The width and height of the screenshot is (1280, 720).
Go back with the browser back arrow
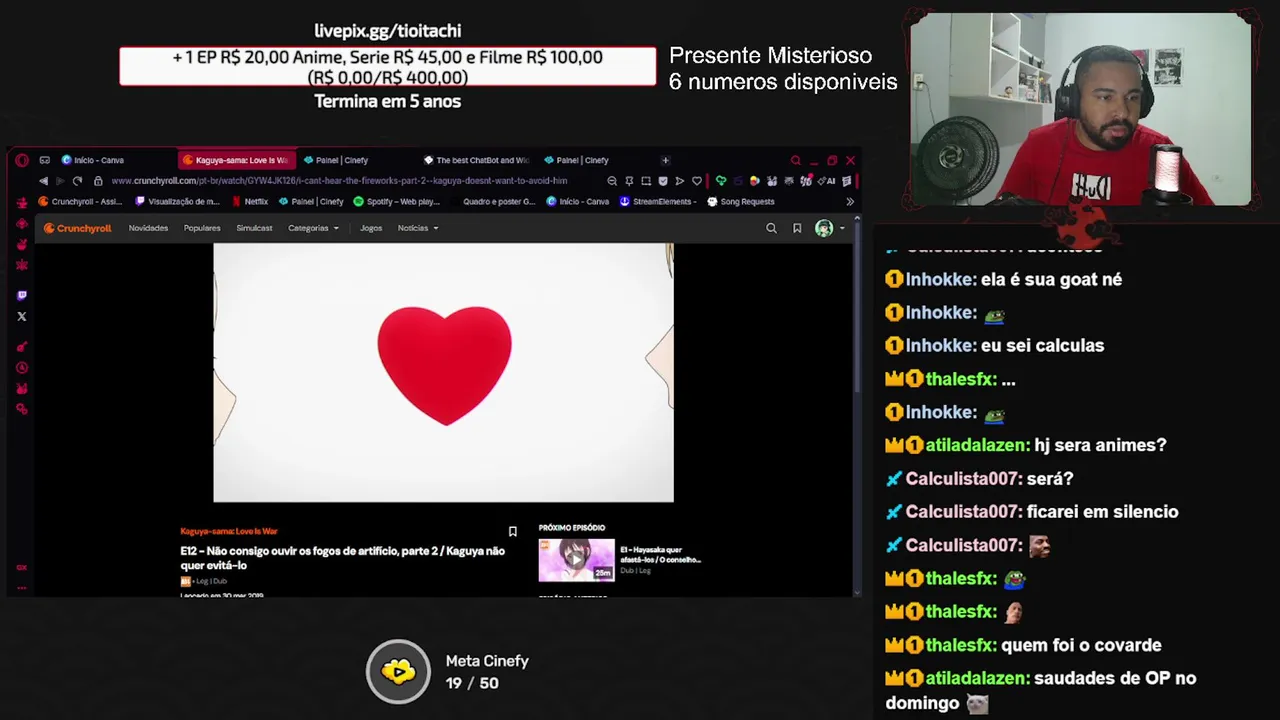[43, 181]
